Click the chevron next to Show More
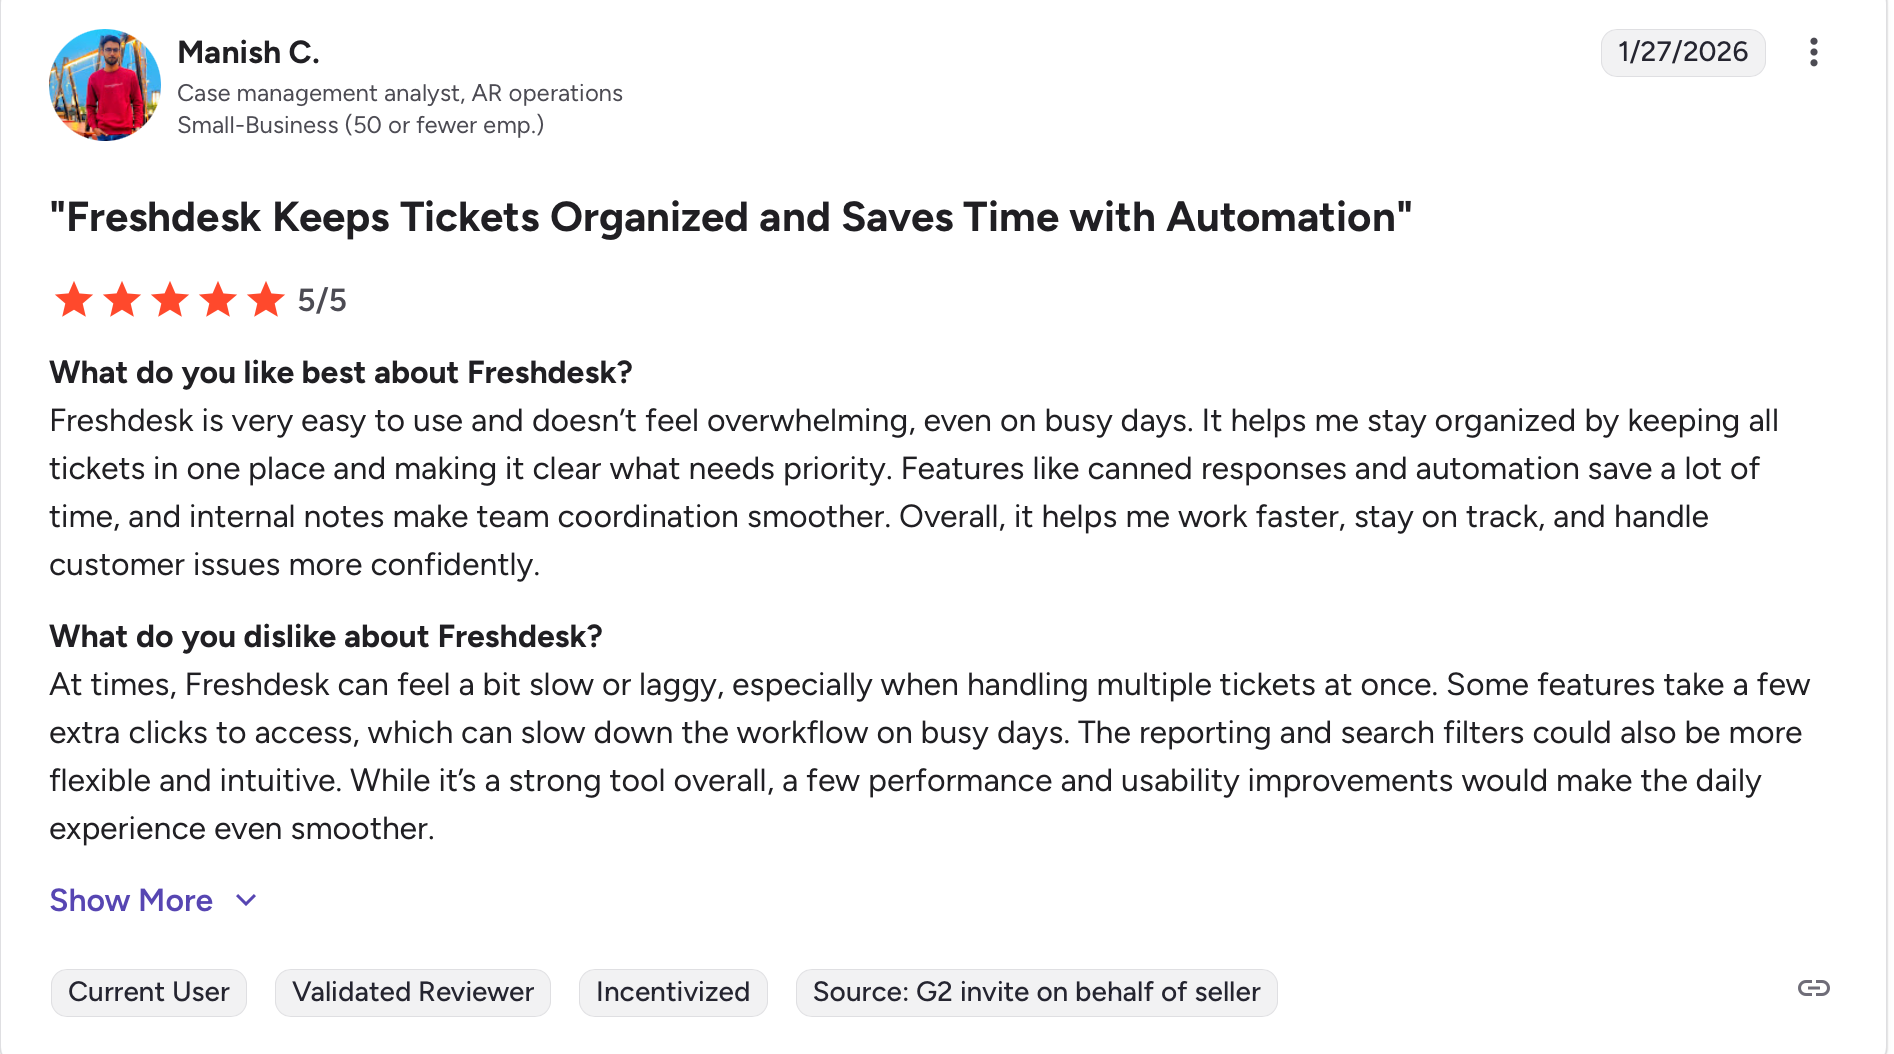 click(x=246, y=900)
